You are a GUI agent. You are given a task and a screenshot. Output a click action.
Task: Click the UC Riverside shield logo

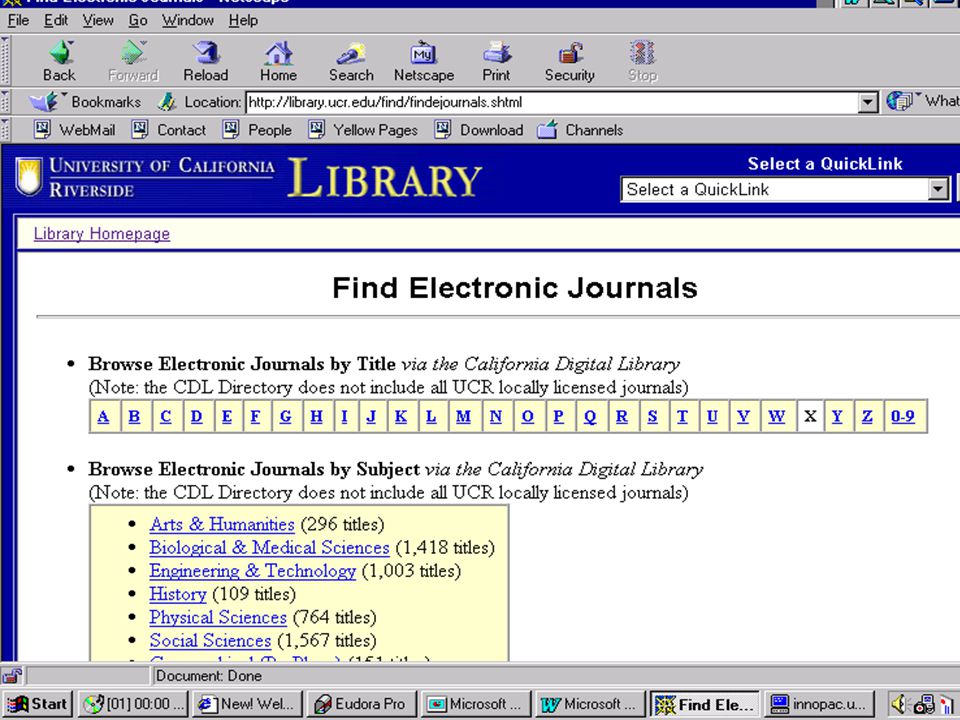click(x=29, y=177)
